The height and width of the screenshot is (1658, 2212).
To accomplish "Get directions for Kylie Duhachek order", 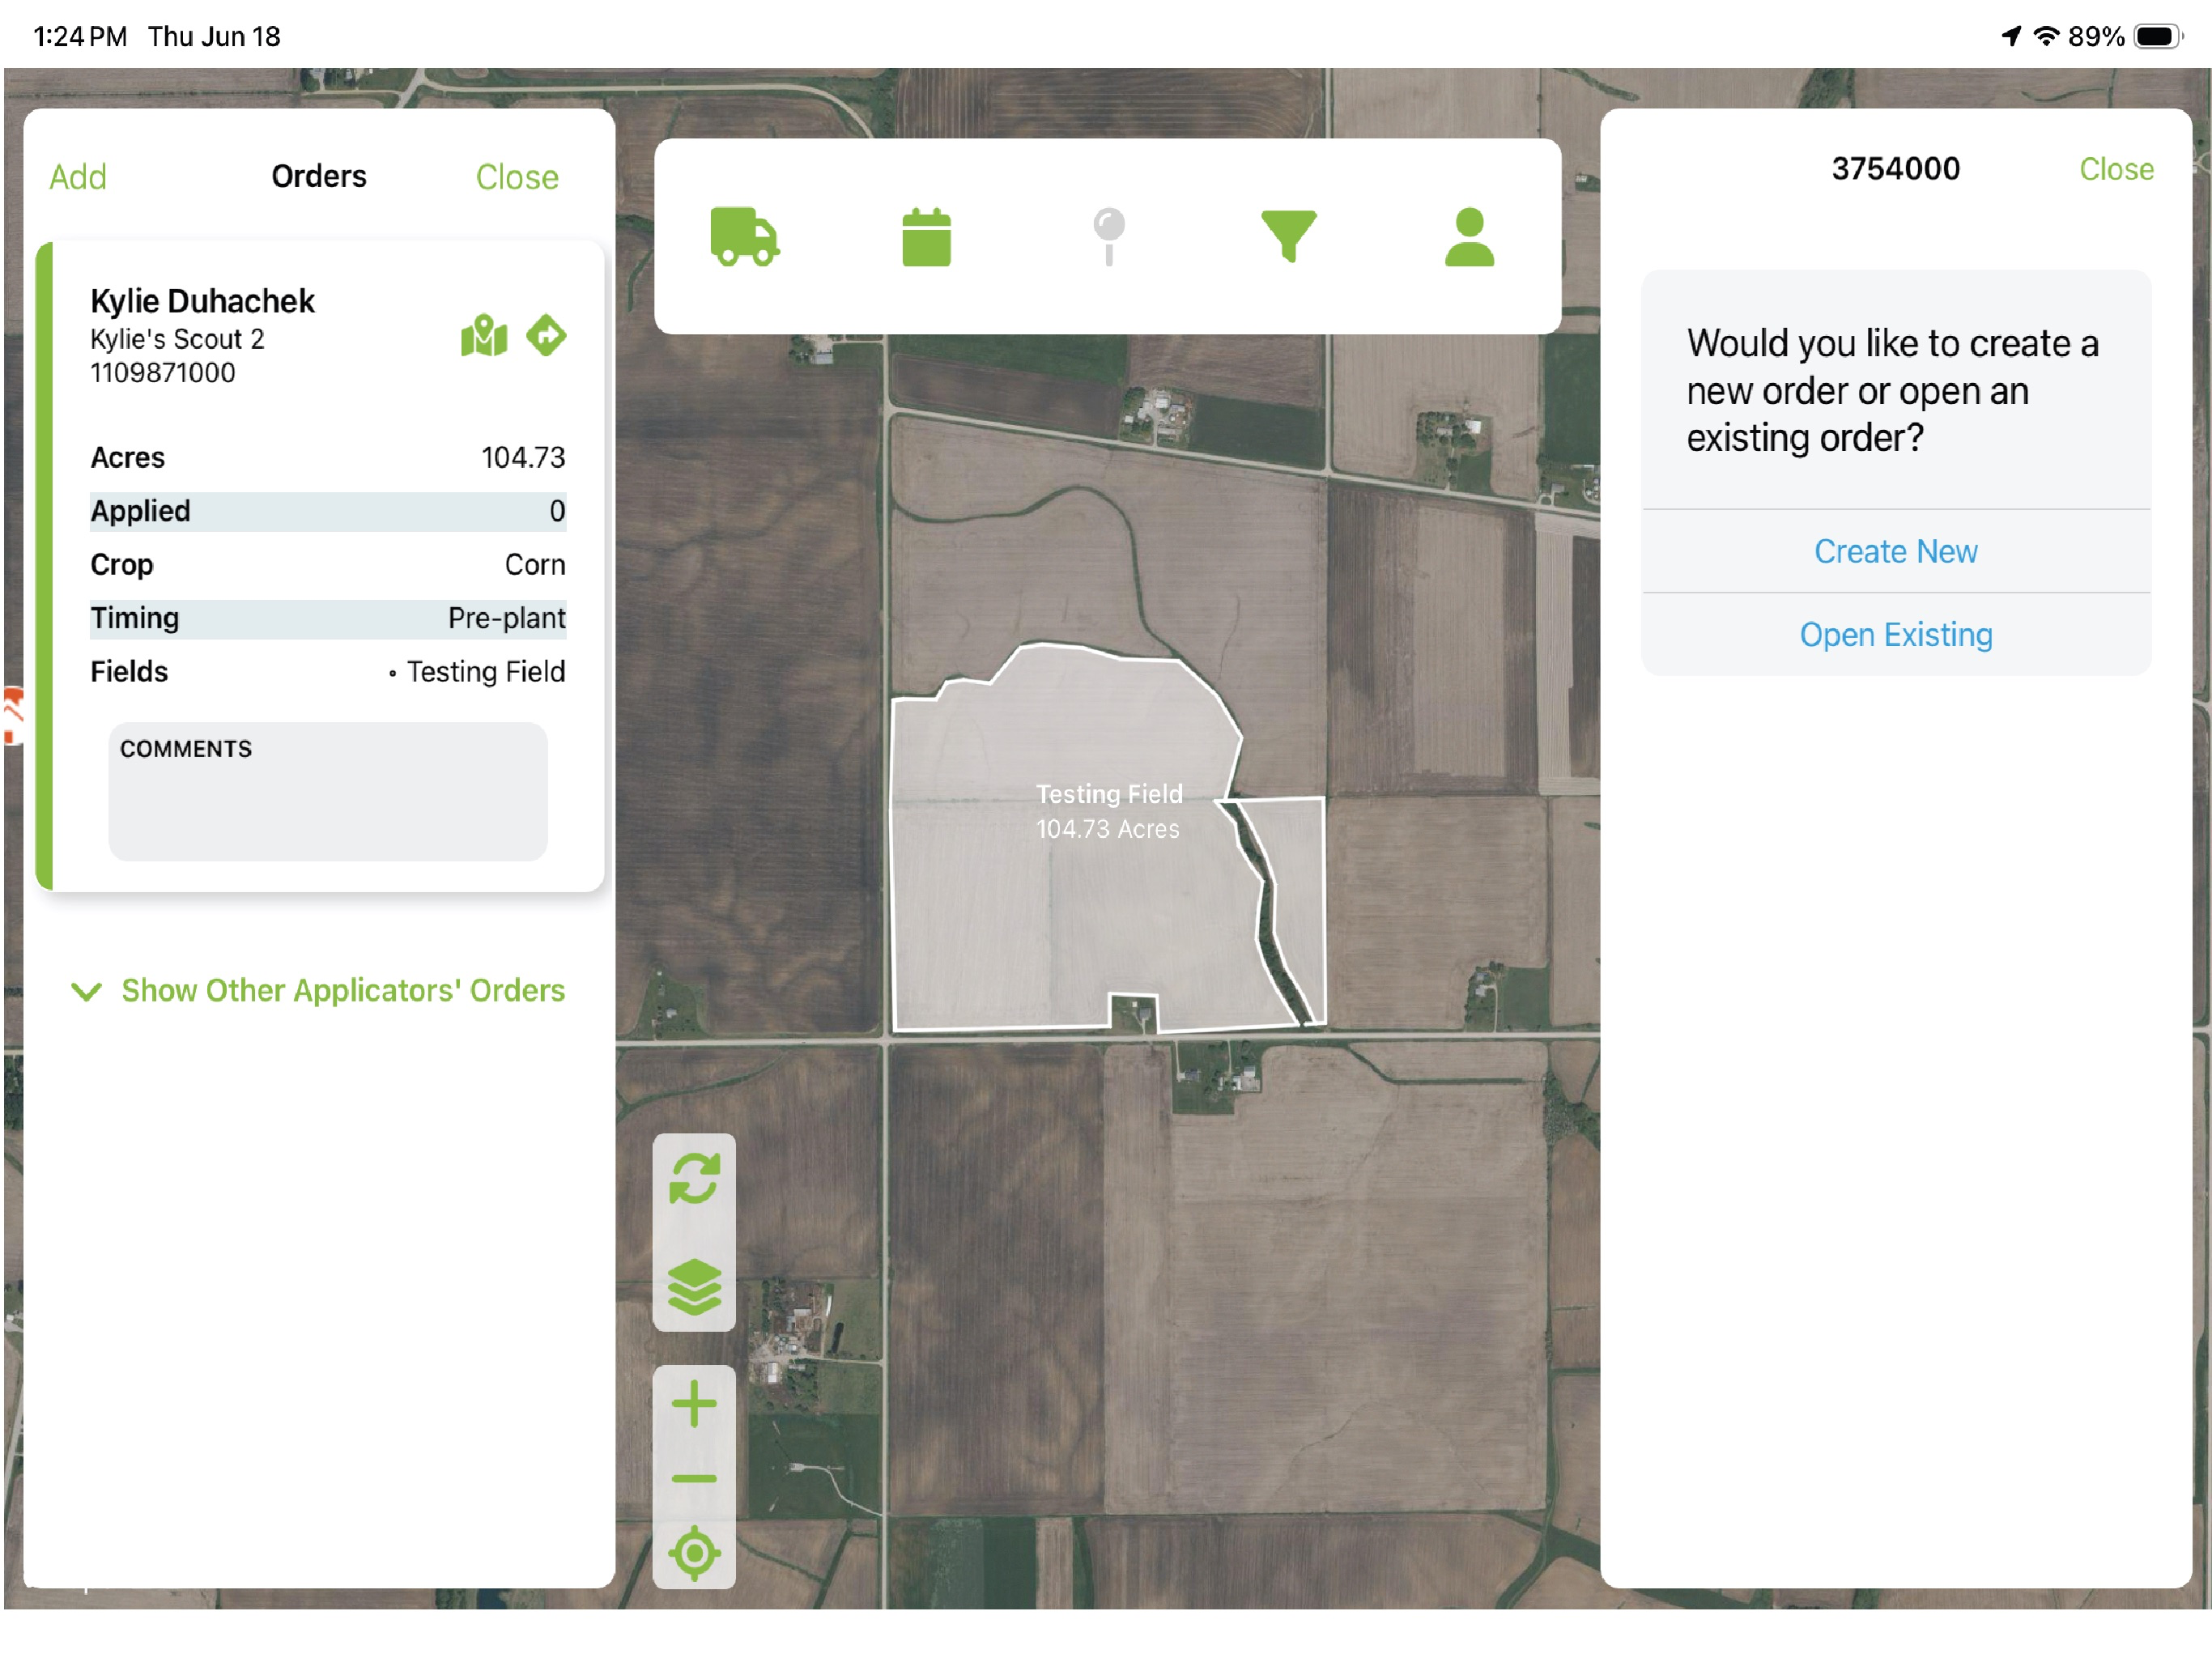I will (x=546, y=335).
